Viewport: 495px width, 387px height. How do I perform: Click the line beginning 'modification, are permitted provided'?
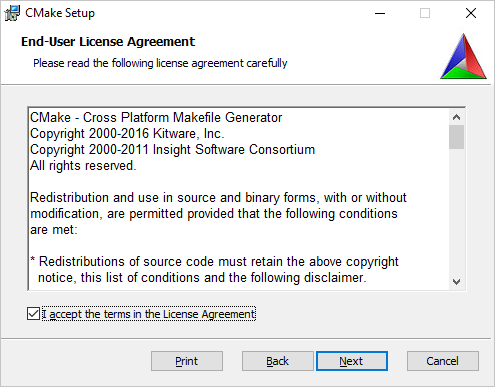(214, 214)
